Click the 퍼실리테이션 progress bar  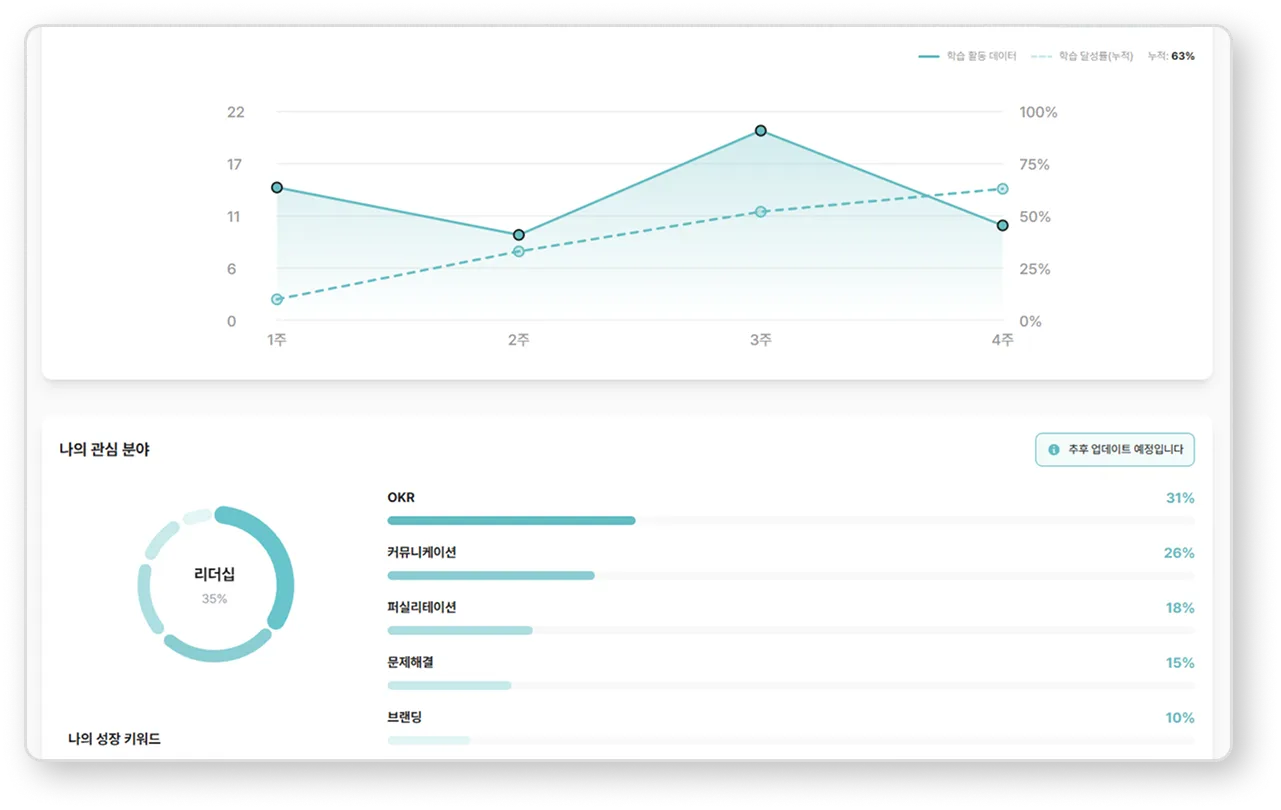pos(460,631)
